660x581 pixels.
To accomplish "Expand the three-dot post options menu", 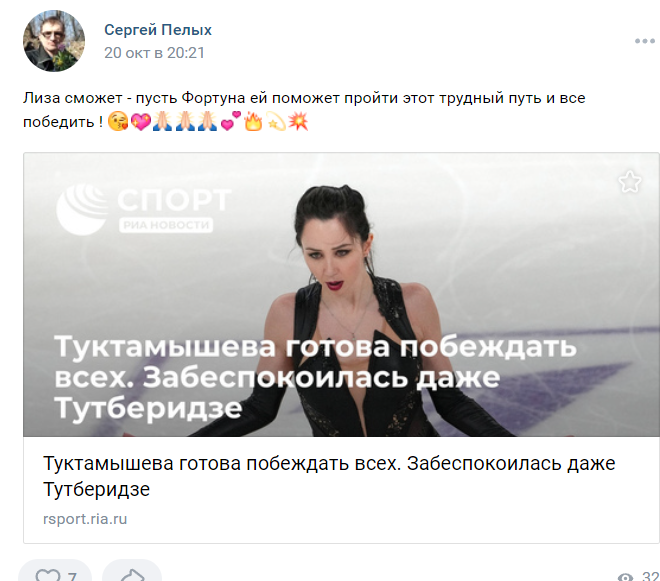I will (645, 41).
